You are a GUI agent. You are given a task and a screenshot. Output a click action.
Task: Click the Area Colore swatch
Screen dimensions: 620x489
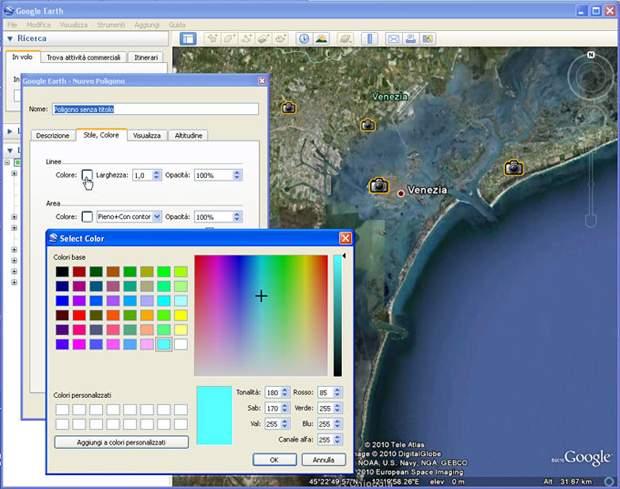click(87, 217)
